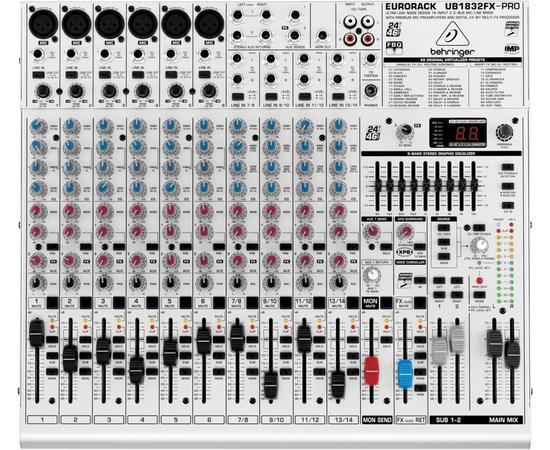
Task: Click the FX aux send 2 jack
Action: (295, 35)
